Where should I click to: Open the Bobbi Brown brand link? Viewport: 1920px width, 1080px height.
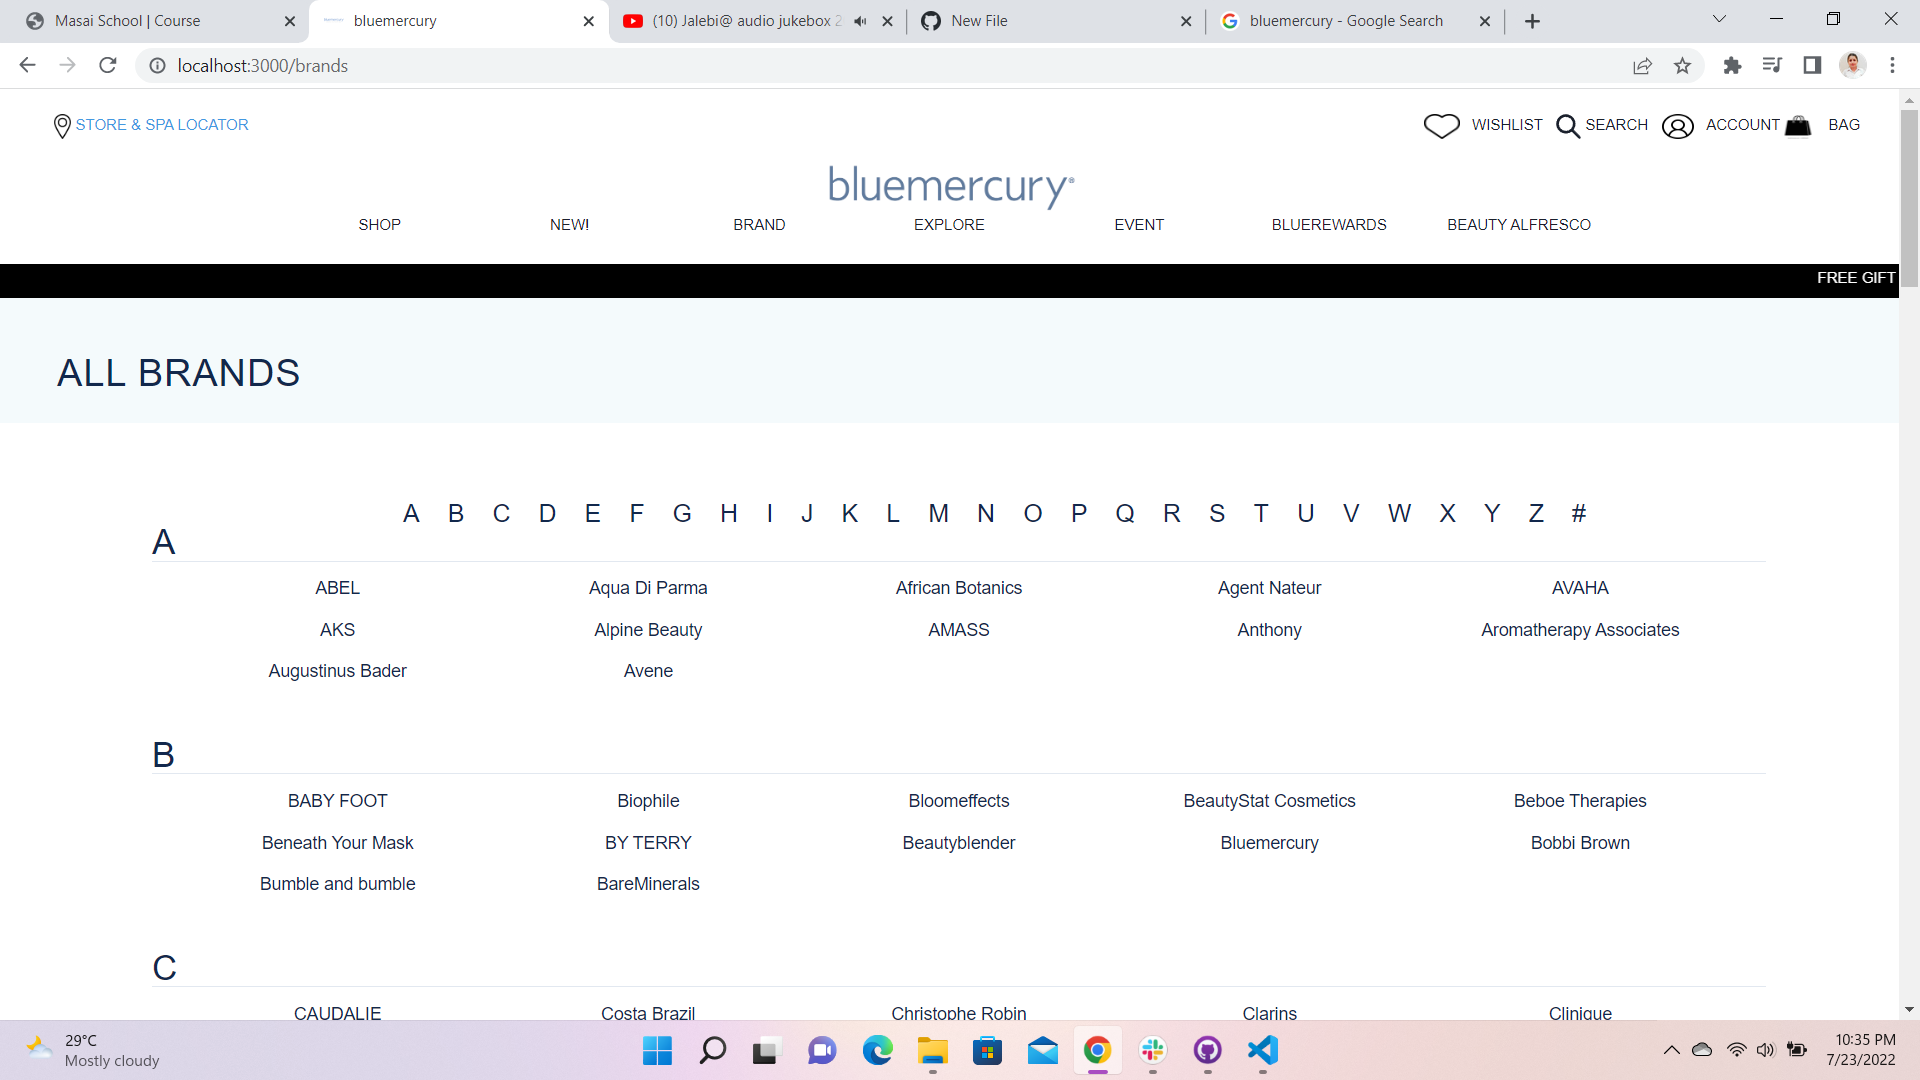pos(1580,842)
